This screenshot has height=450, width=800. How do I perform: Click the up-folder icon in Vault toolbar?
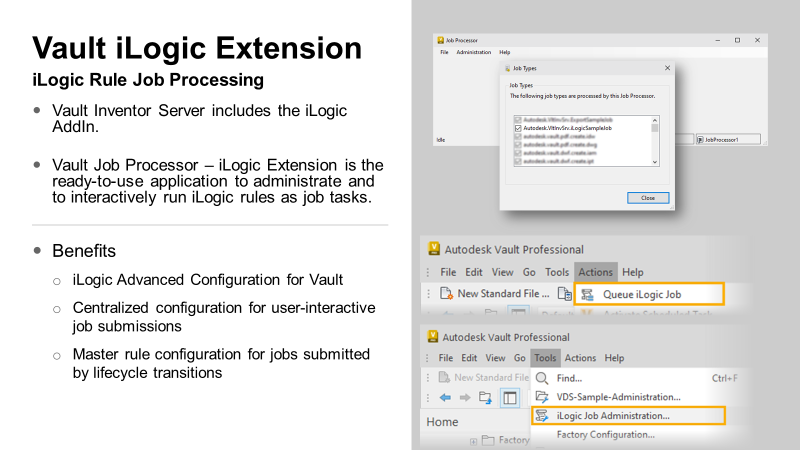486,397
